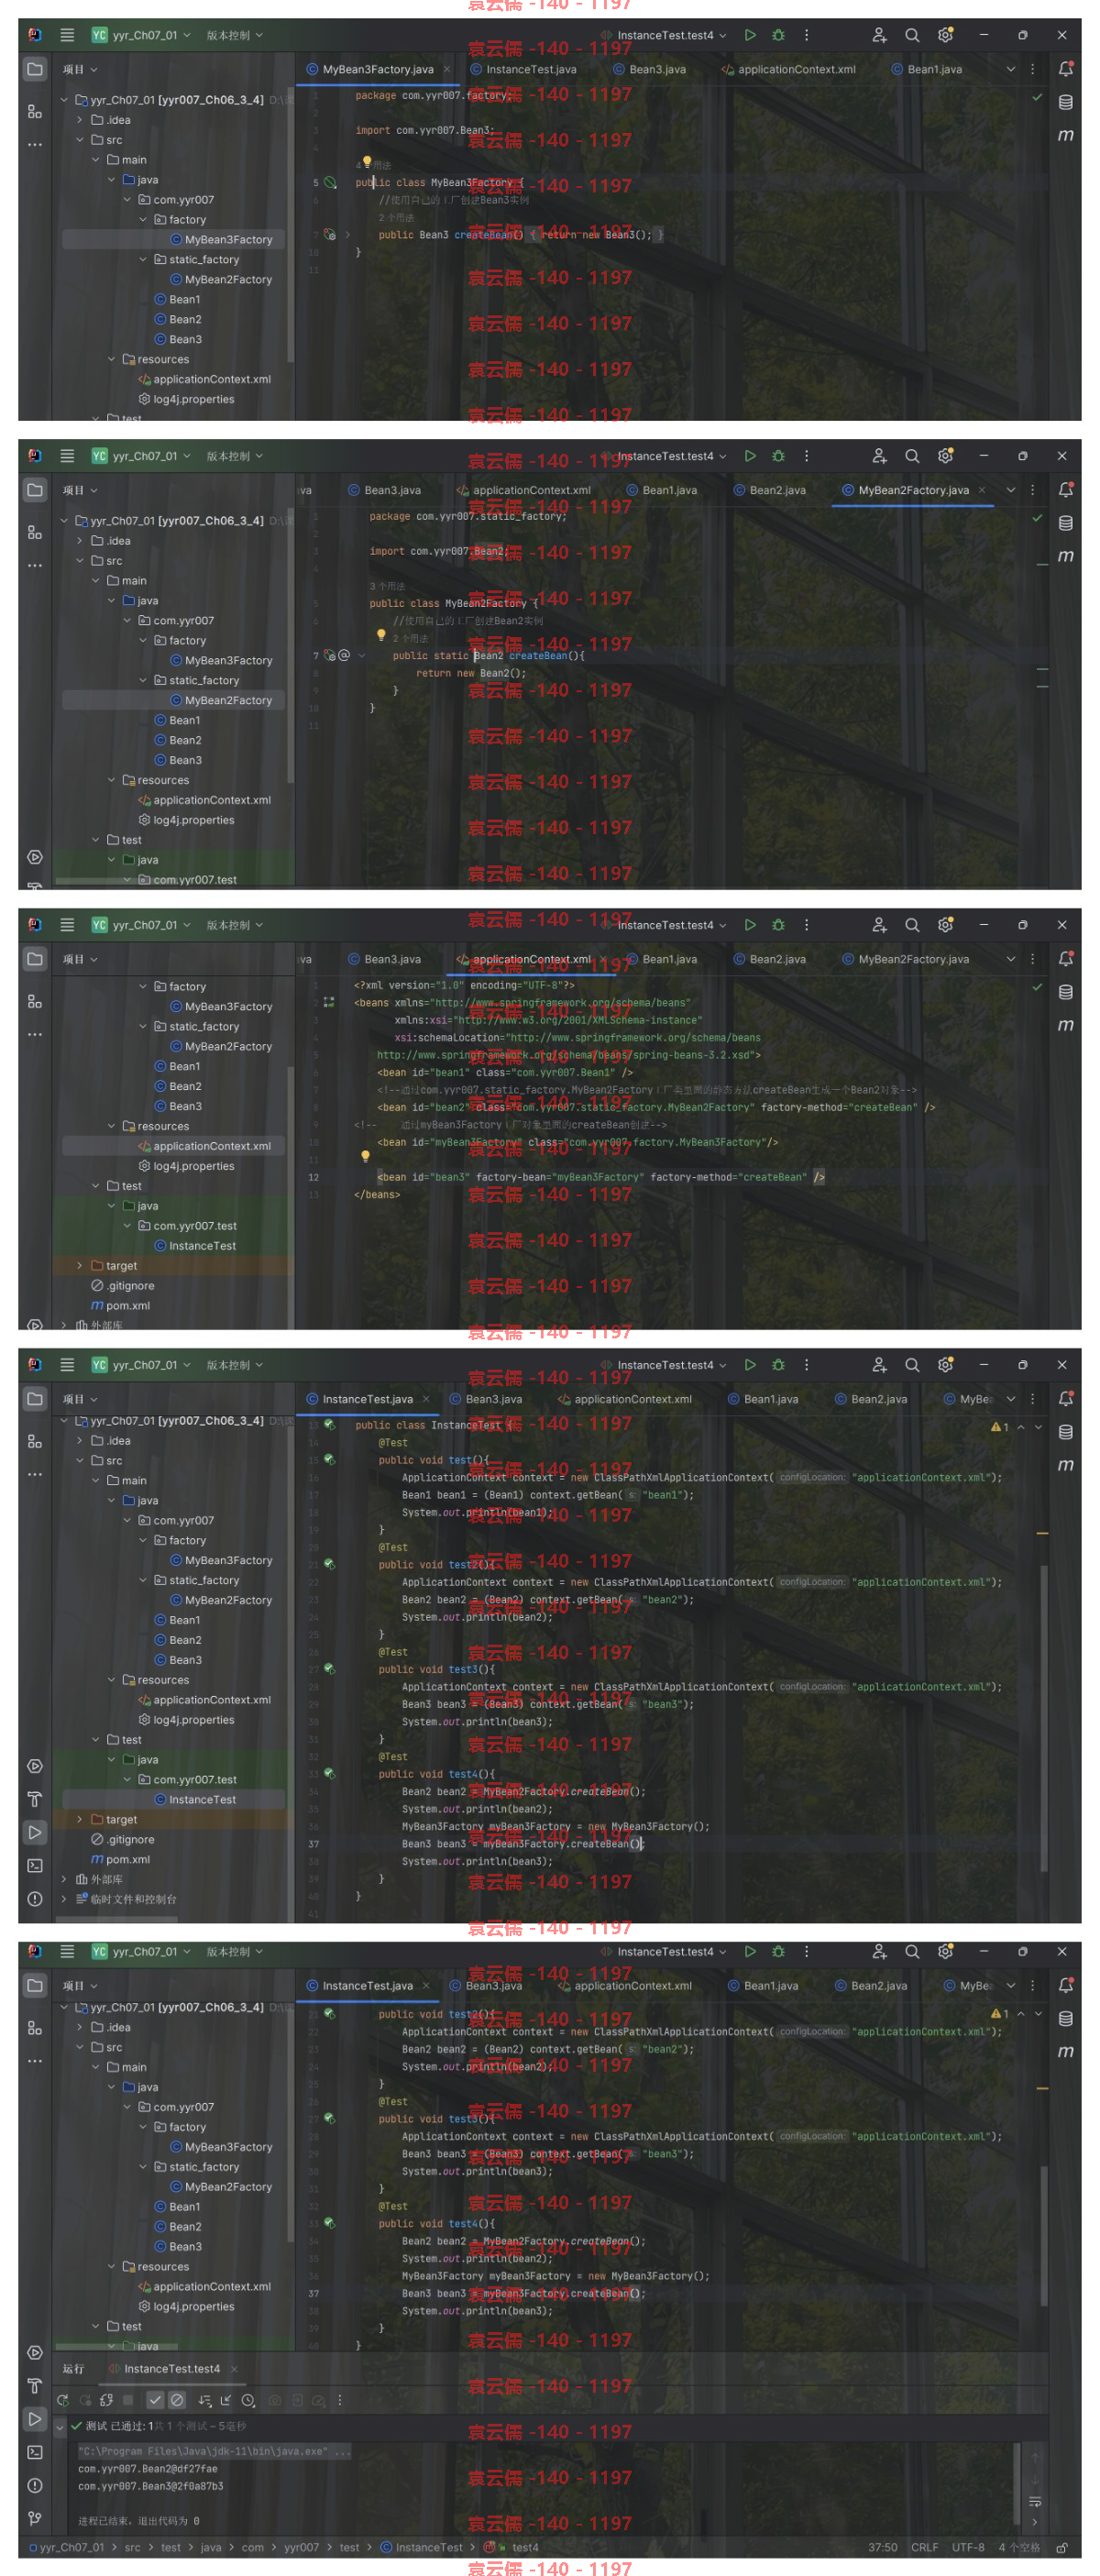Select the MyBean3Factory.java editor tab
The height and width of the screenshot is (2576, 1100).
coord(377,69)
